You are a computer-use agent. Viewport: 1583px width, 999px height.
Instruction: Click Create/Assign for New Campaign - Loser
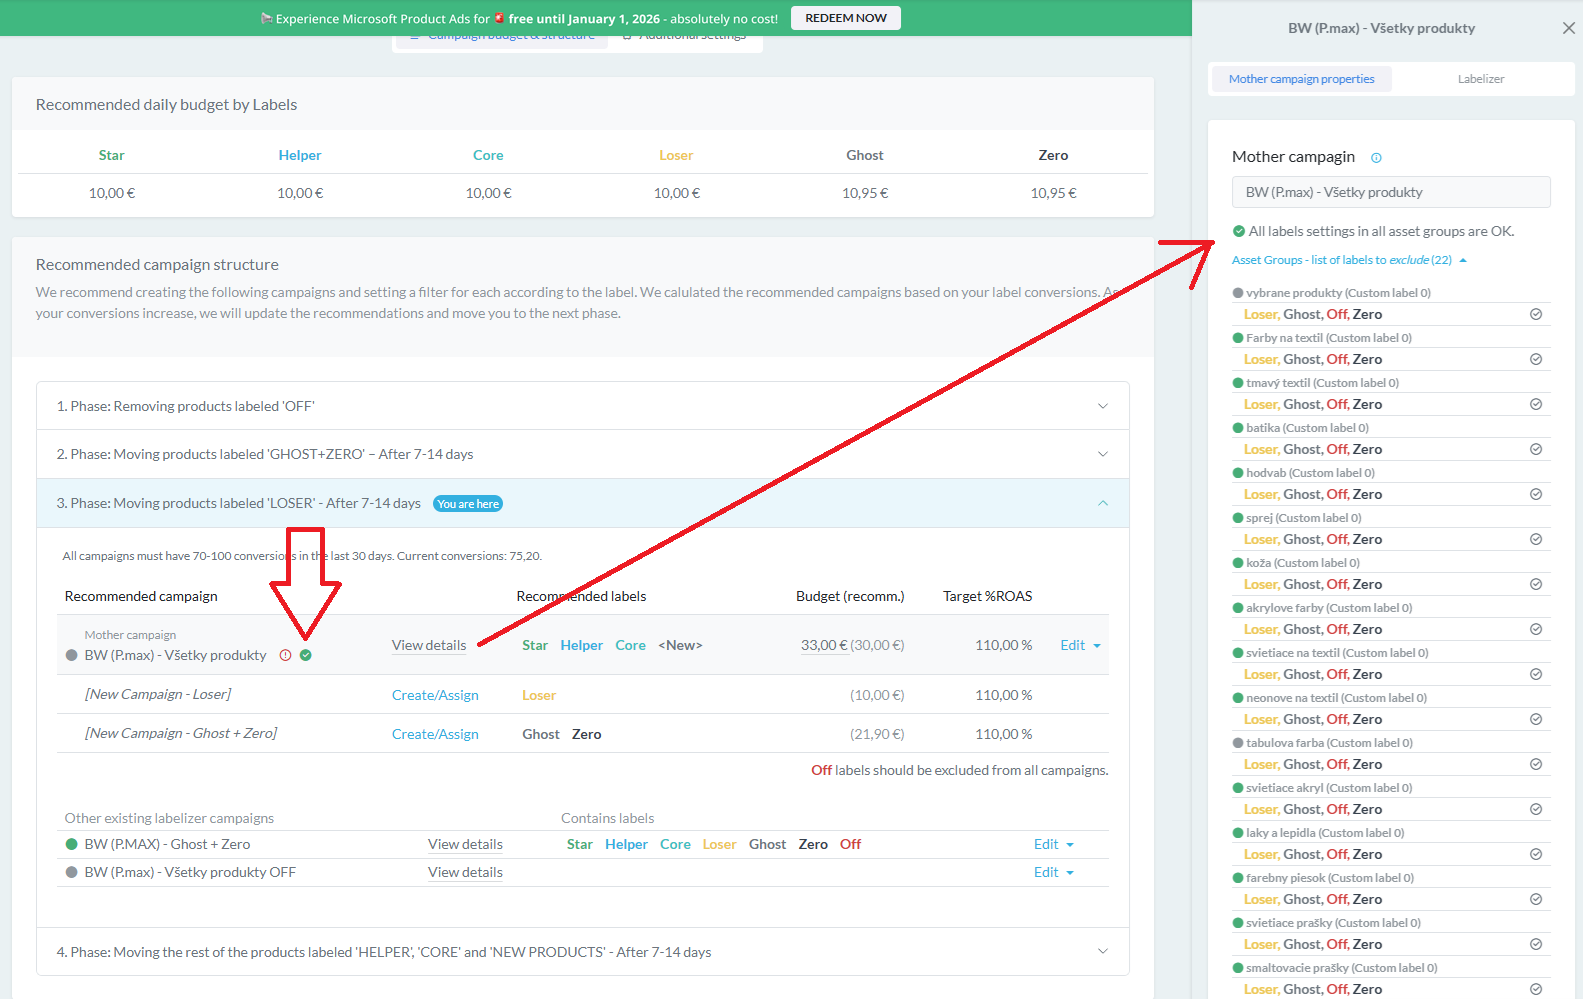click(435, 695)
